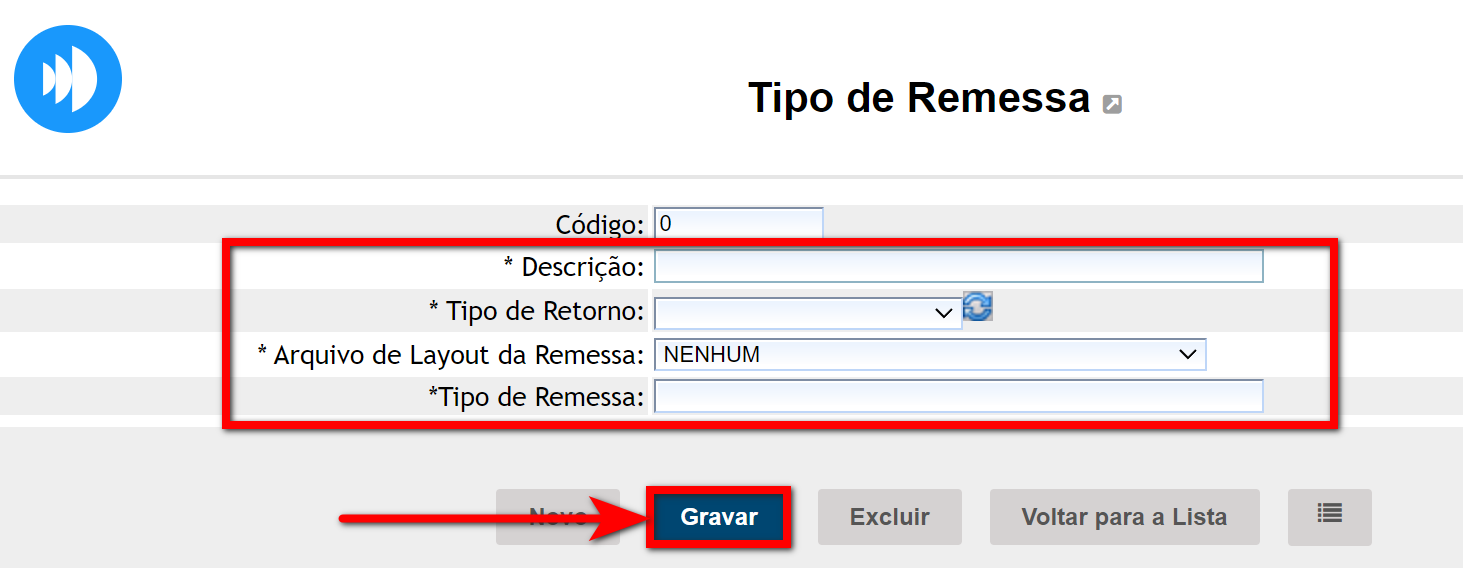Select the Tipo de Remessa text field
Viewport: 1463px width, 577px height.
point(958,396)
